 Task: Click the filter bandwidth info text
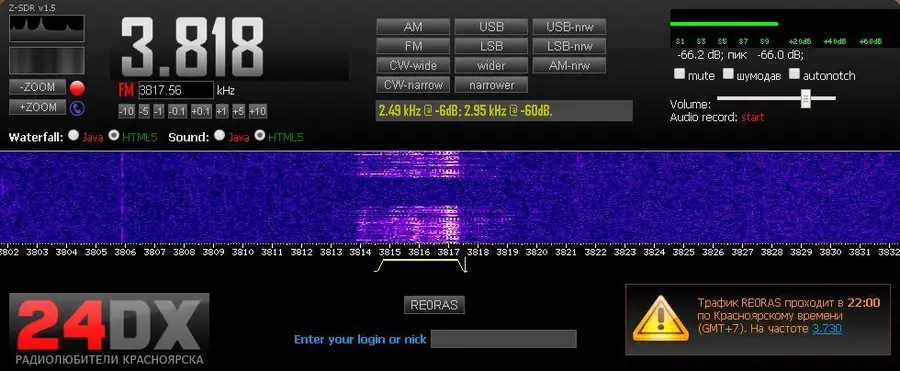tap(465, 110)
